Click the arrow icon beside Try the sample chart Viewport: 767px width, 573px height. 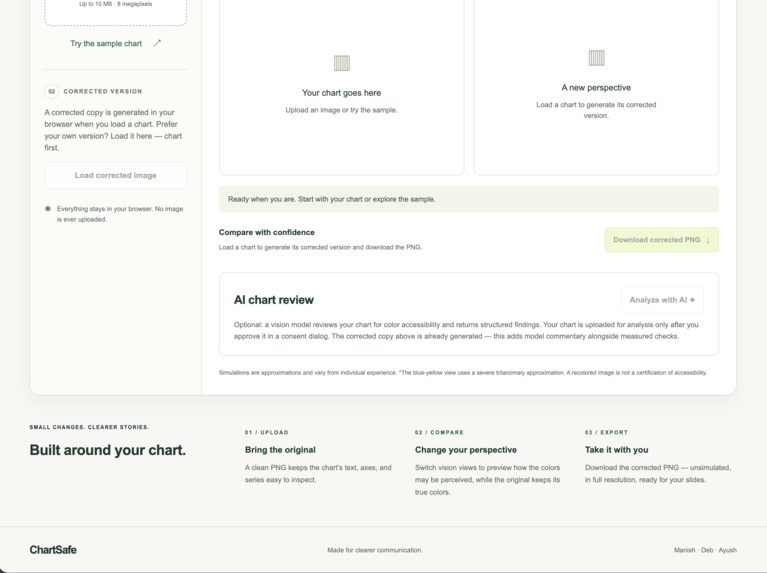(157, 44)
